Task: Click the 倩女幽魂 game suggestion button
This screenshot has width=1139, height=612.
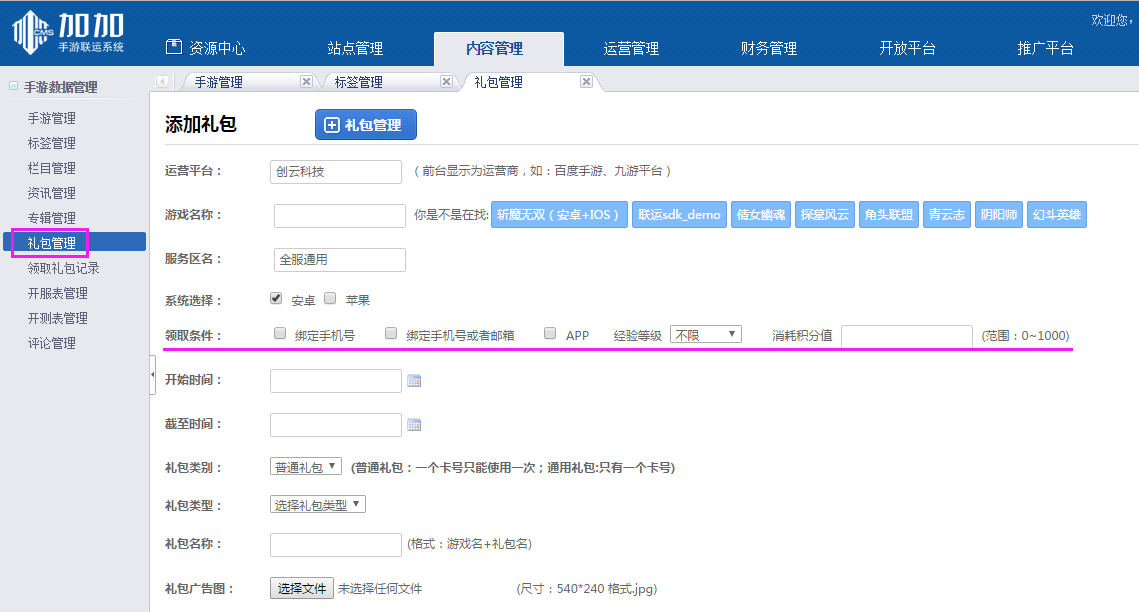Action: point(761,214)
